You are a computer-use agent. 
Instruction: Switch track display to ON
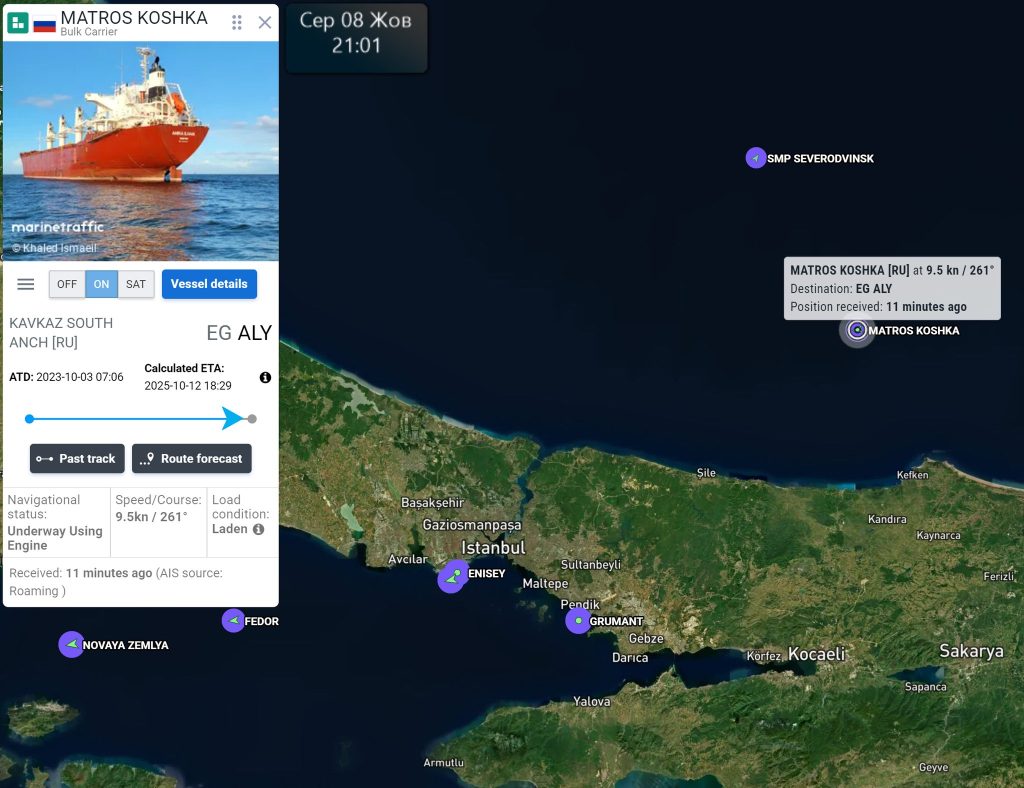(x=101, y=284)
